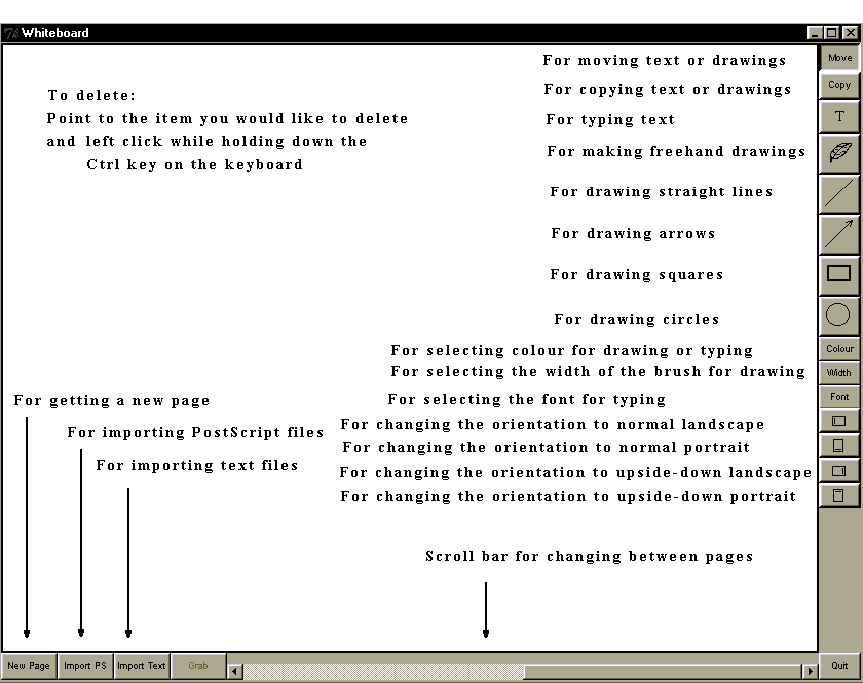Click 'Point to the item you would like to delete'
Image resolution: width=863 pixels, height=683 pixels.
point(227,118)
